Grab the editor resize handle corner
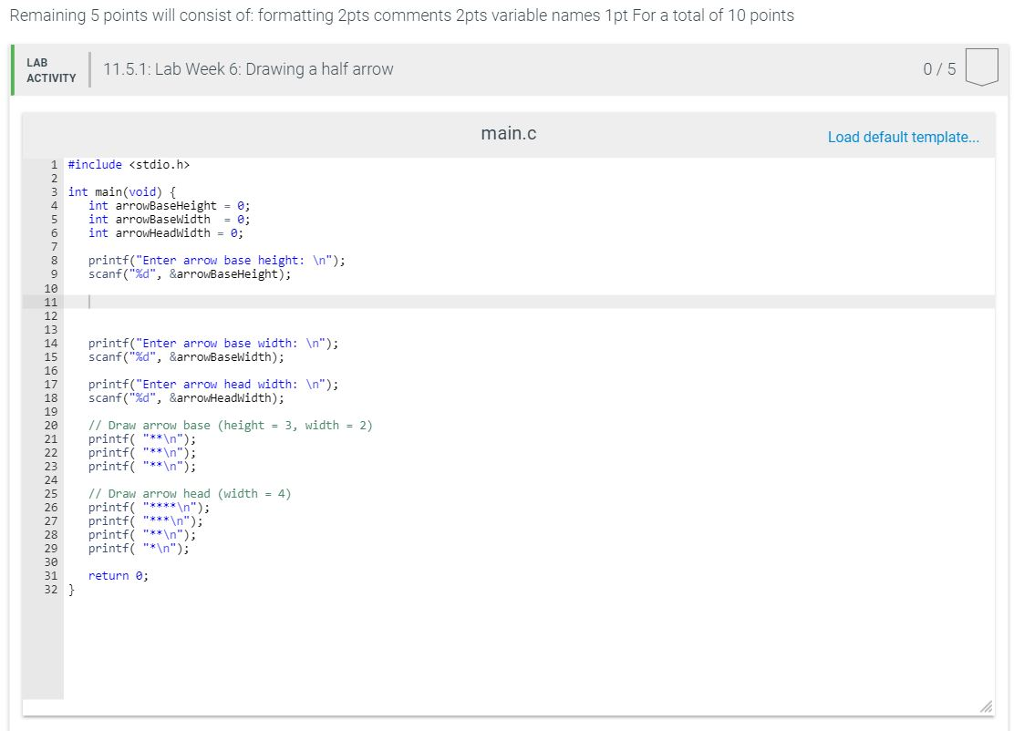This screenshot has width=1024, height=731. 986,707
